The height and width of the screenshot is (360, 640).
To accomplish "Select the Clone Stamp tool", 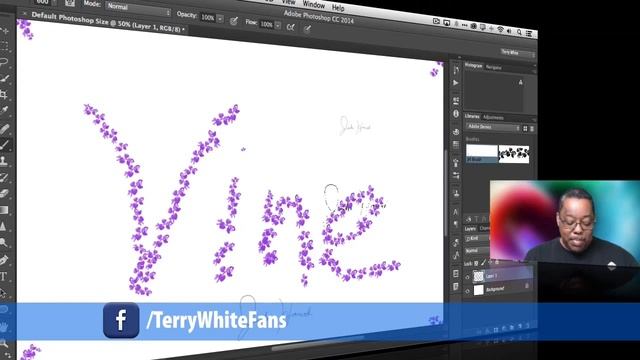I will coord(4,161).
